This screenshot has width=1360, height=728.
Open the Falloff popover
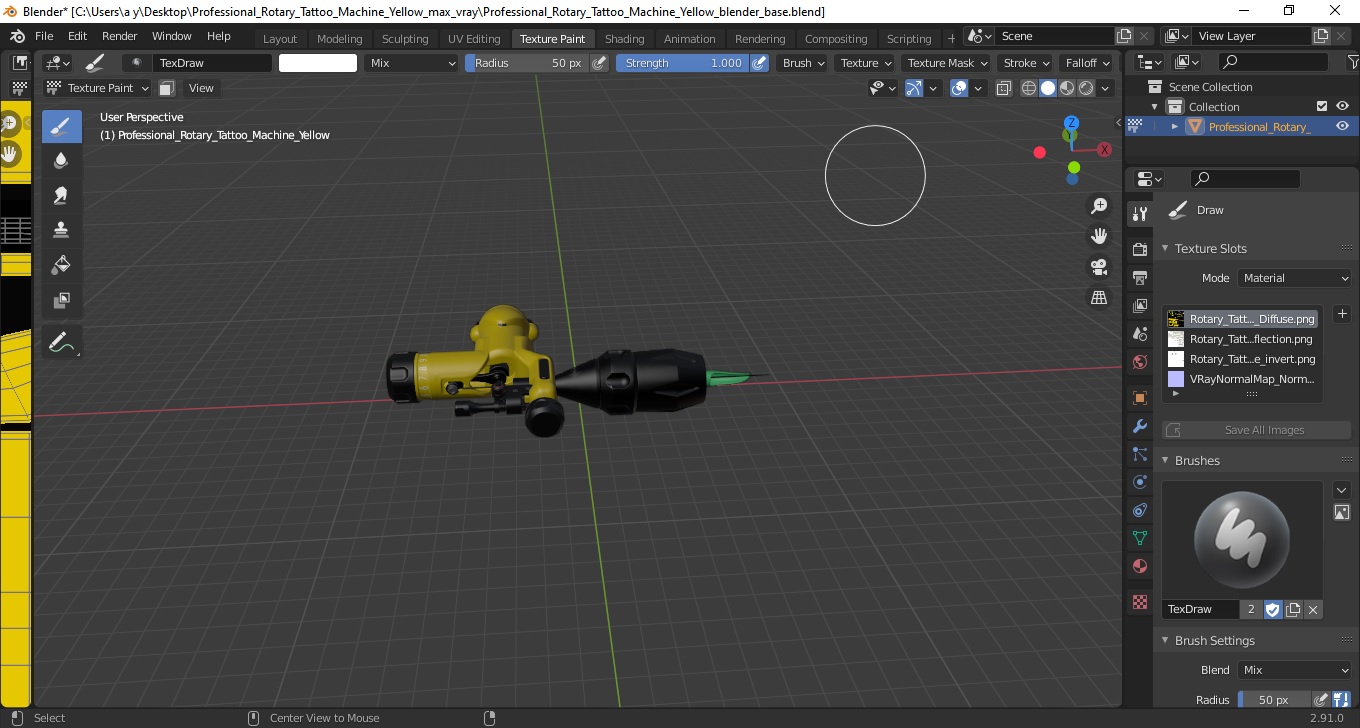pos(1088,63)
